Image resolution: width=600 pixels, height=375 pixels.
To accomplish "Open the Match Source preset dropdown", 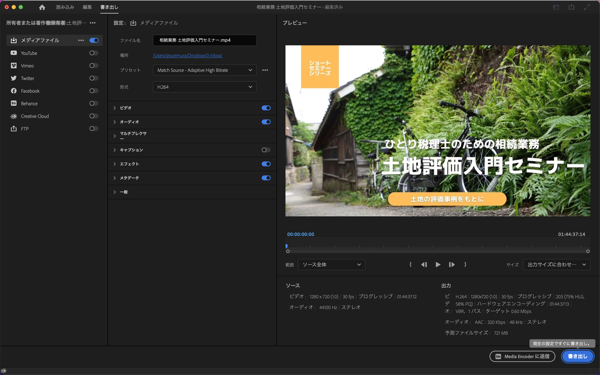I will pyautogui.click(x=205, y=70).
